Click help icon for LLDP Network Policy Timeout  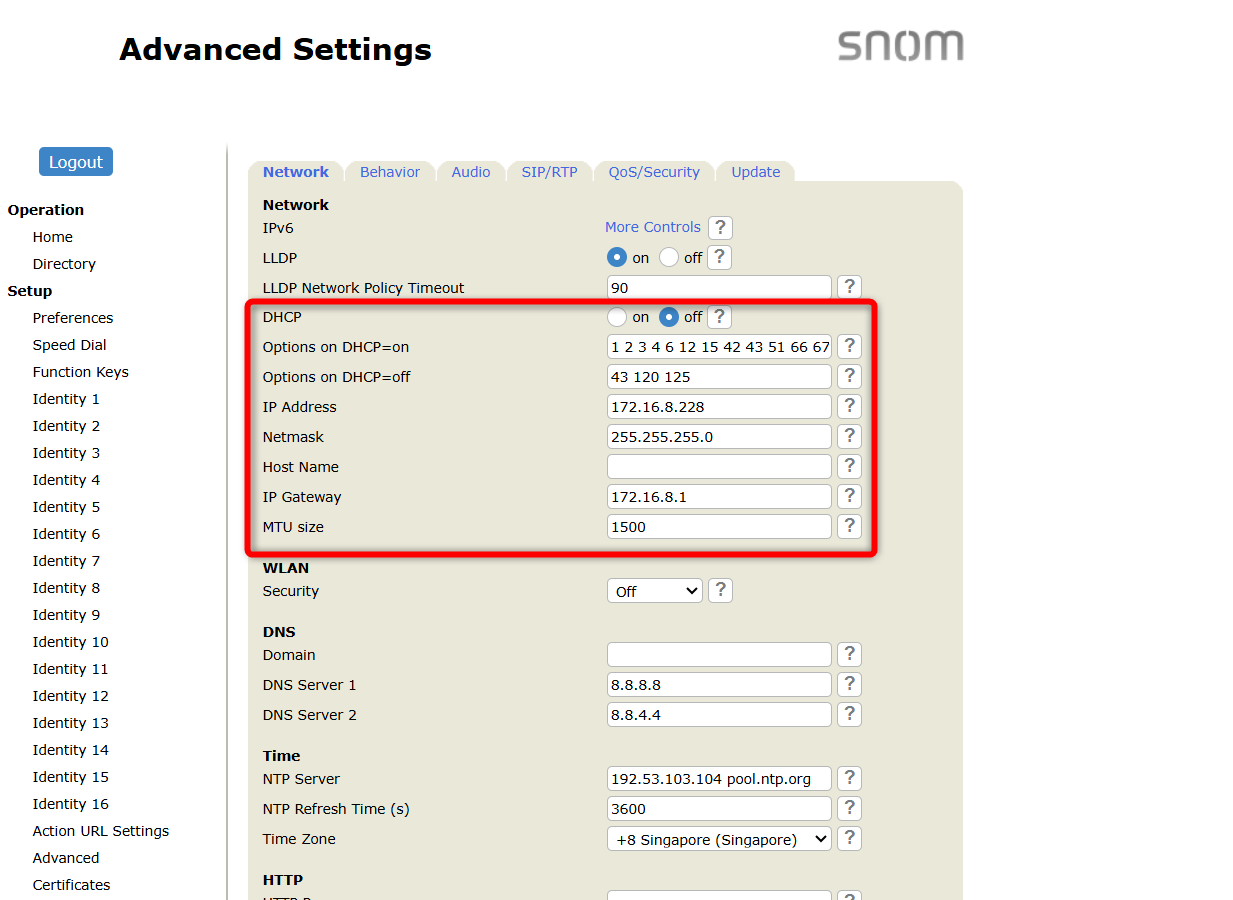pos(849,287)
